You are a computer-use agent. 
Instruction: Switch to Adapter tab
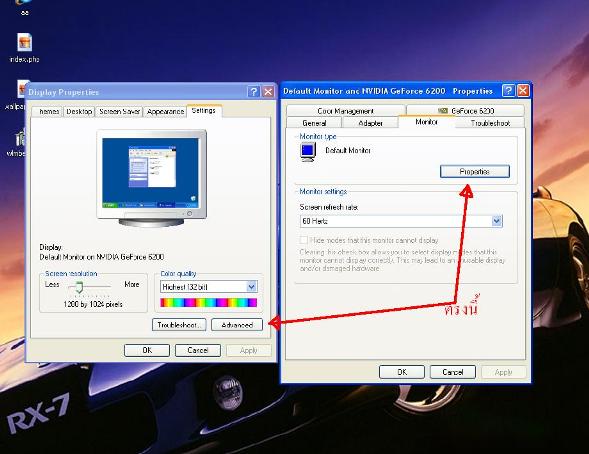370,123
